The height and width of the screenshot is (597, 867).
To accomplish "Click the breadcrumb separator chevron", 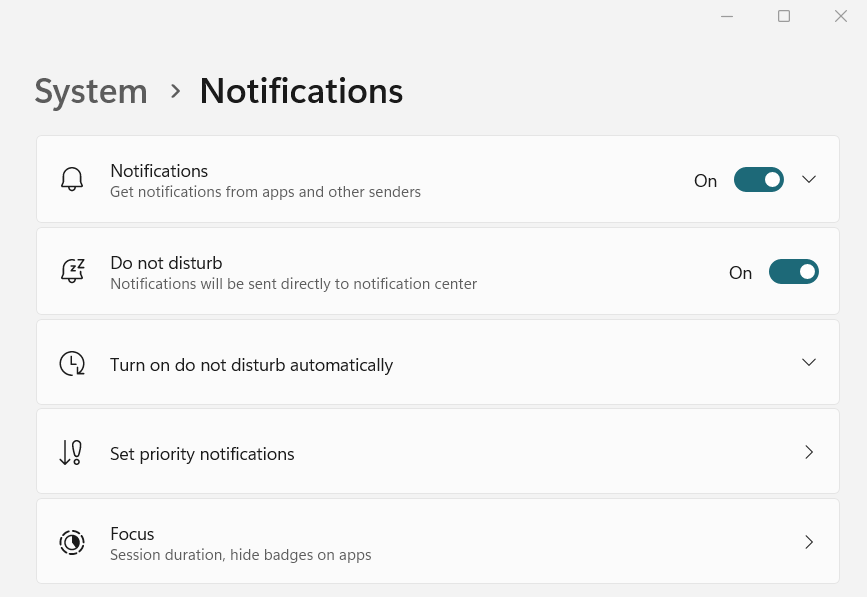I will 176,91.
